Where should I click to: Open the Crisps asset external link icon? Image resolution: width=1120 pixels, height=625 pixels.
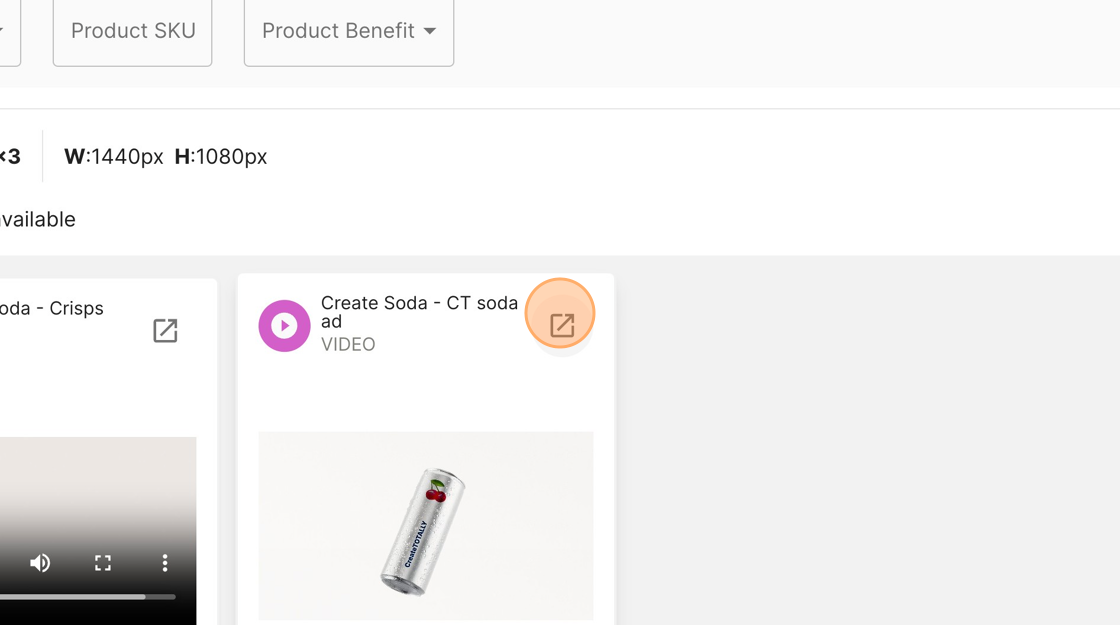click(x=165, y=331)
